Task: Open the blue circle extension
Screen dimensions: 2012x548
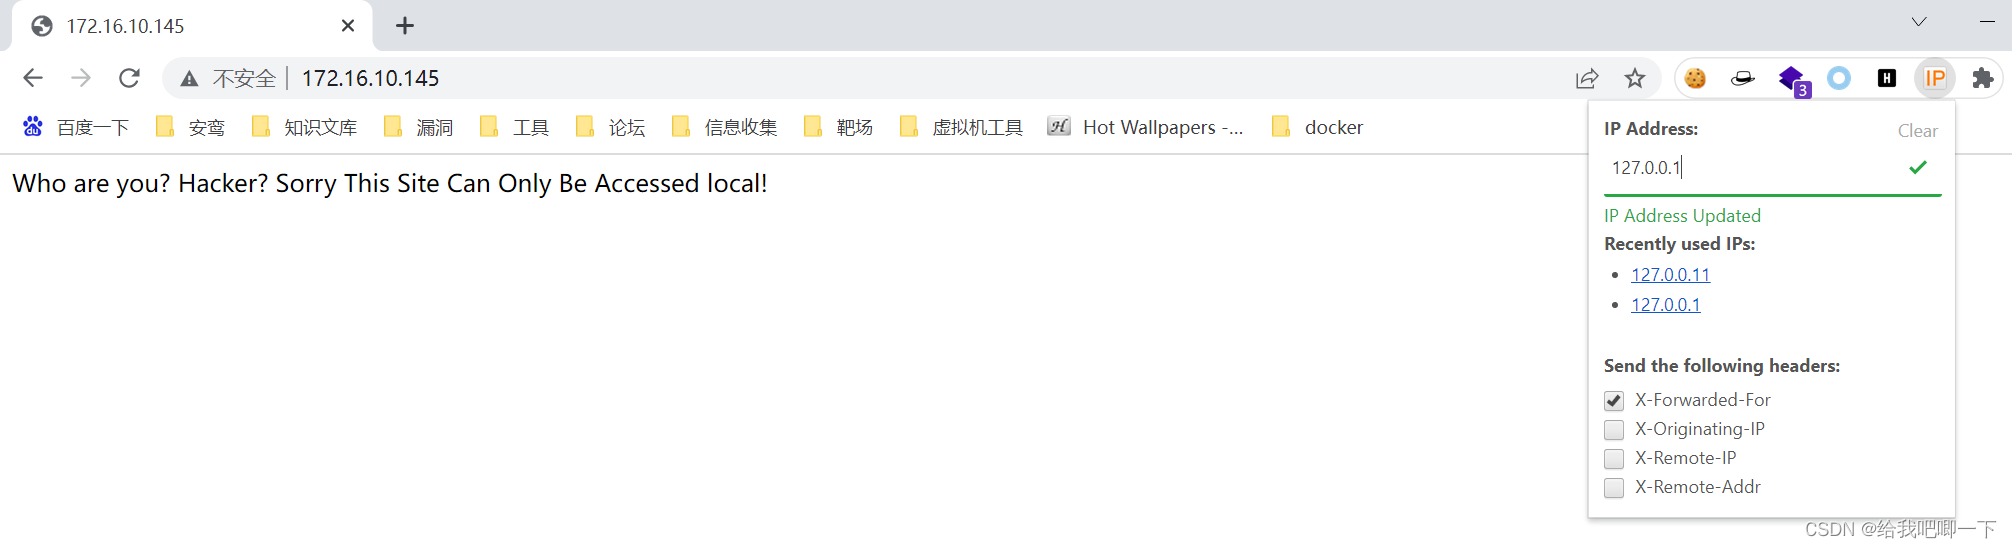Action: pos(1839,78)
